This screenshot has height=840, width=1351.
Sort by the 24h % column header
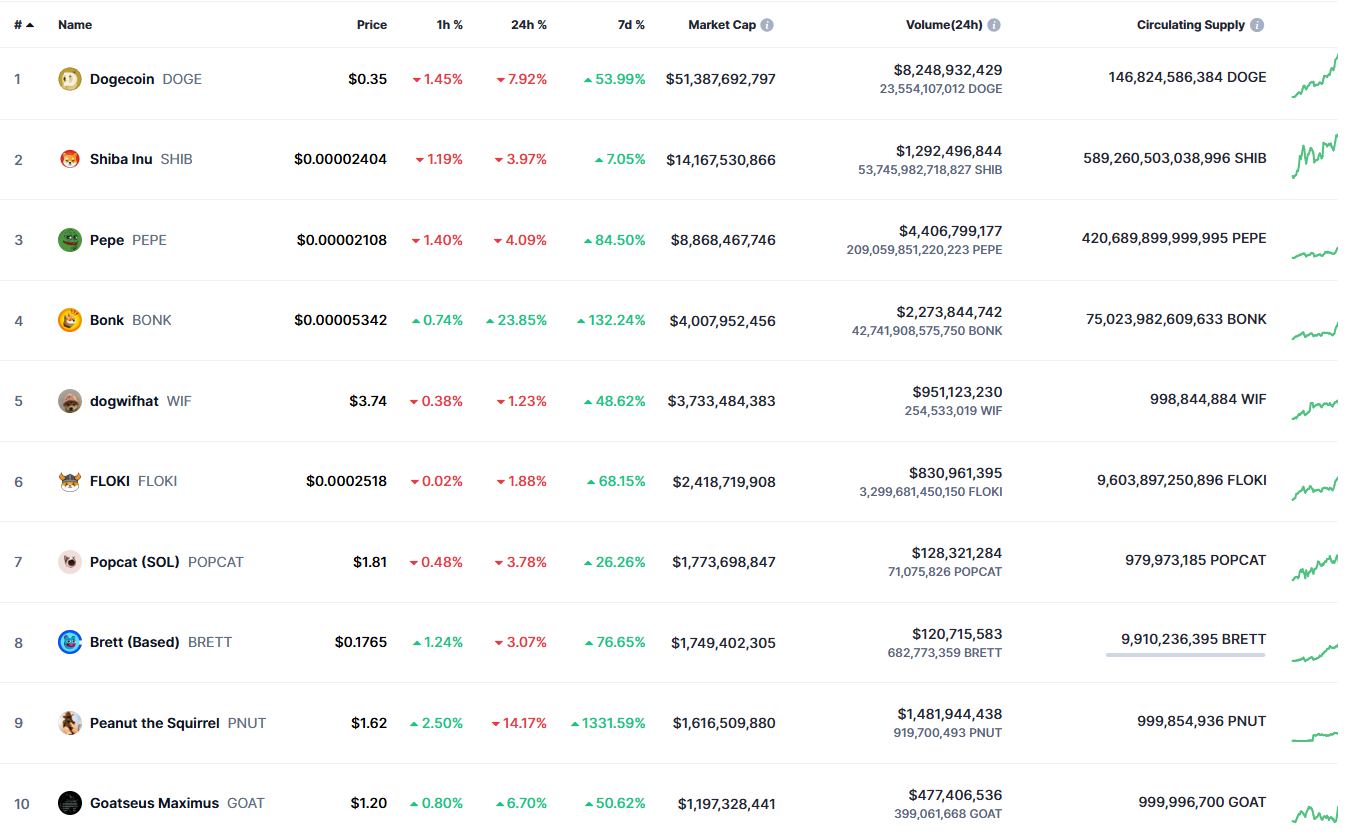(529, 25)
